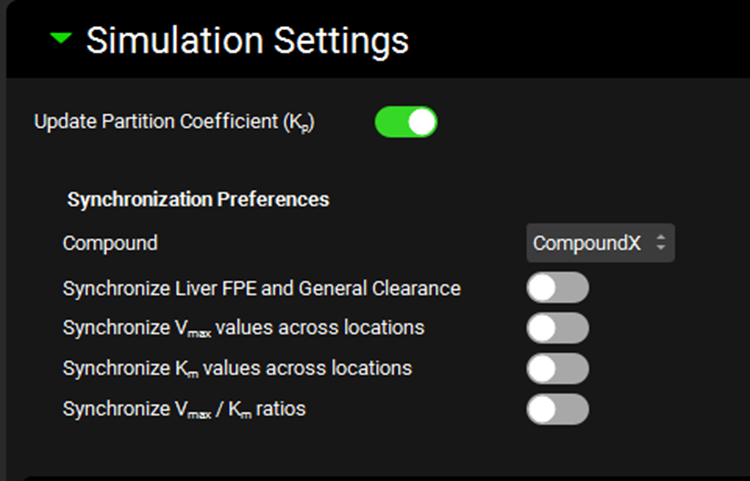Viewport: 750px width, 481px height.
Task: Click the Synchronize Liver FPE label text
Action: click(x=261, y=288)
